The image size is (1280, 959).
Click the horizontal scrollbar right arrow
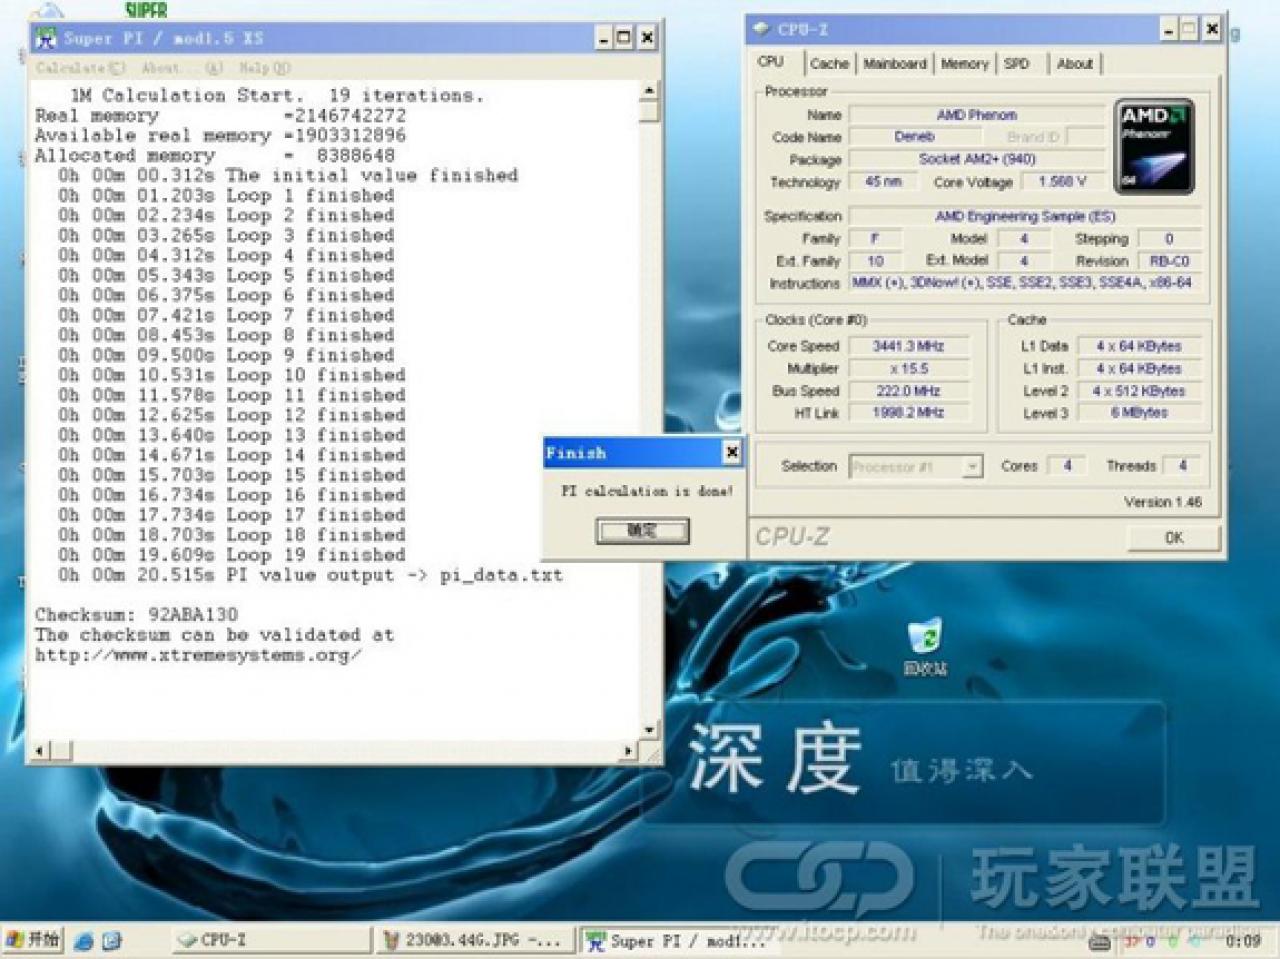tap(628, 750)
